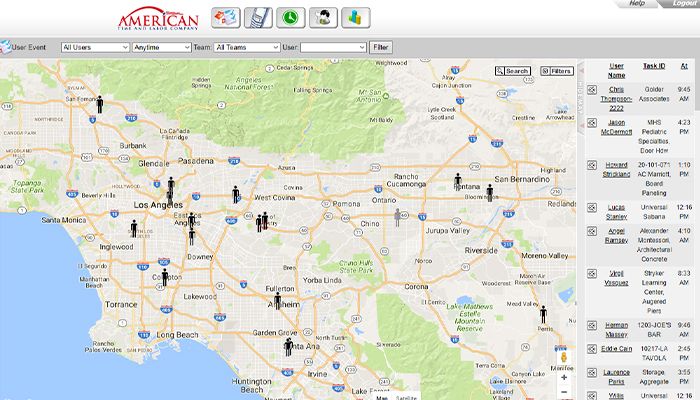Click the Filter button
This screenshot has height=400, width=700.
point(381,47)
